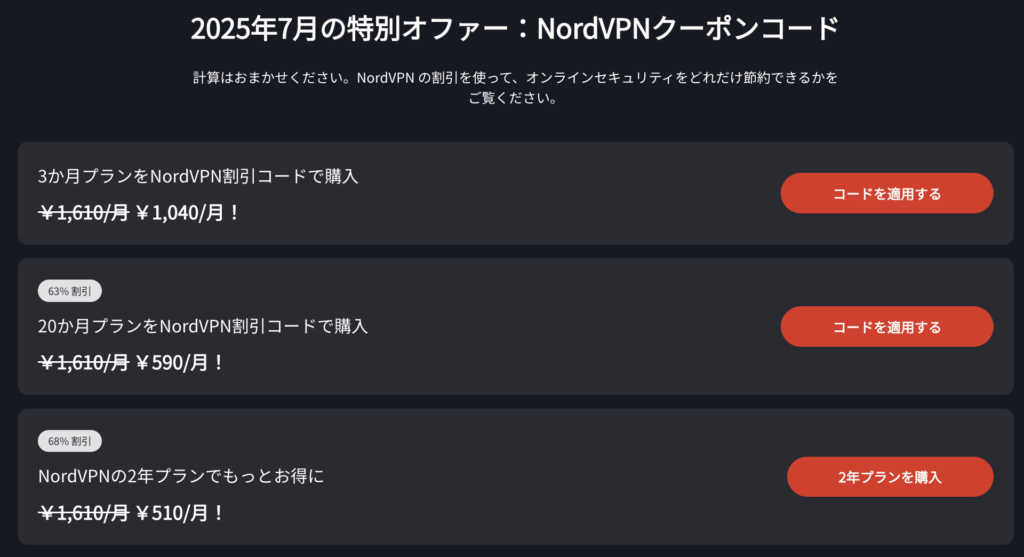Click the NordVPNの2年プランでもっとお得に title
Screen dimensions: 1024x557
(181, 476)
